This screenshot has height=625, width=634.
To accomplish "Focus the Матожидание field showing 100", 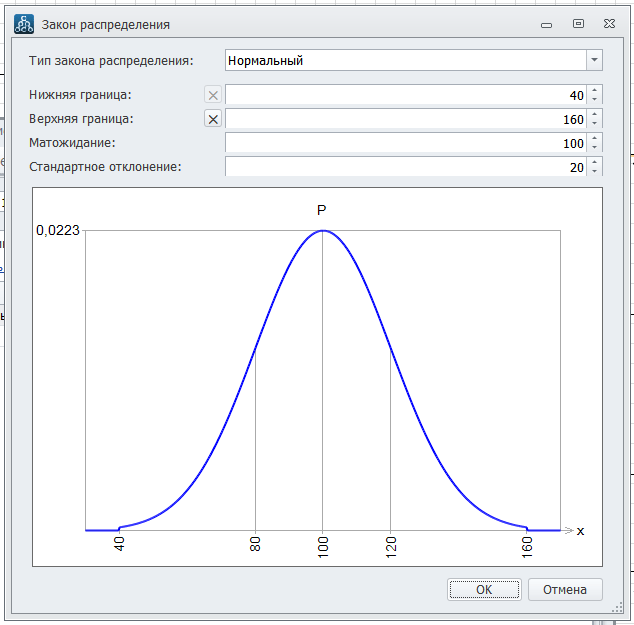I will (x=405, y=143).
